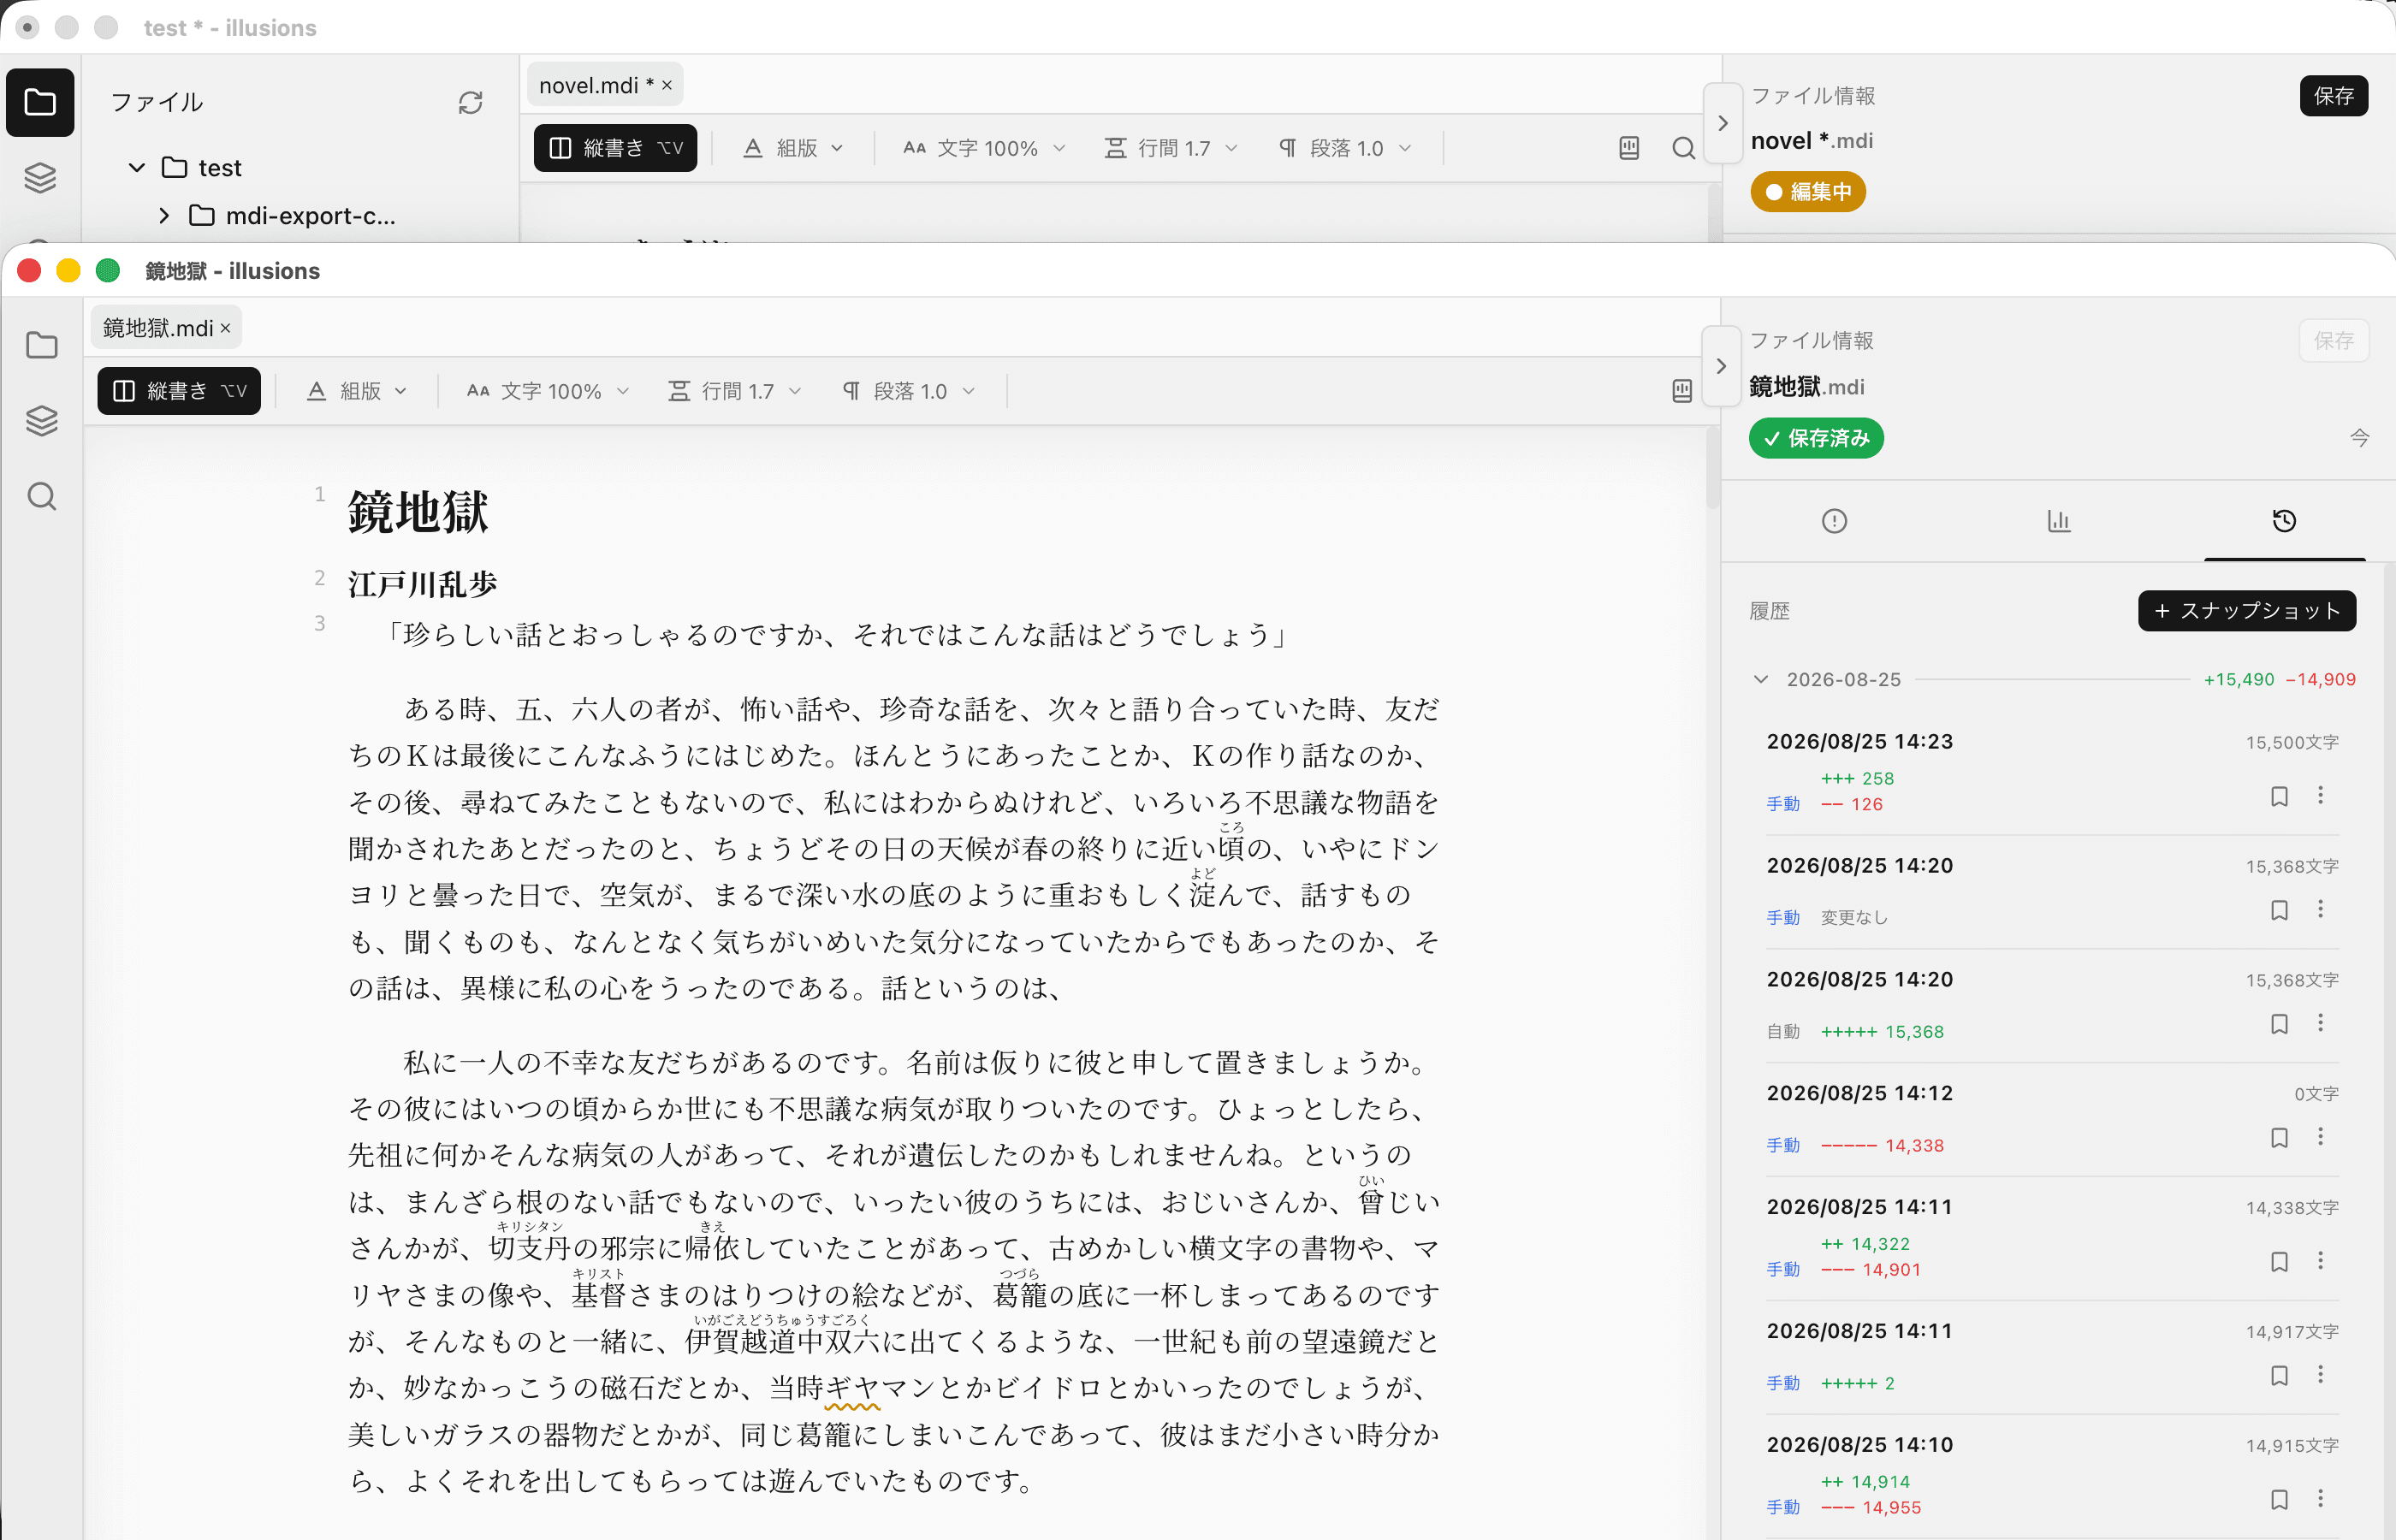Toggle 縦書き vertical writing in novel.mdi toolbar
Image resolution: width=2396 pixels, height=1540 pixels.
[x=615, y=148]
